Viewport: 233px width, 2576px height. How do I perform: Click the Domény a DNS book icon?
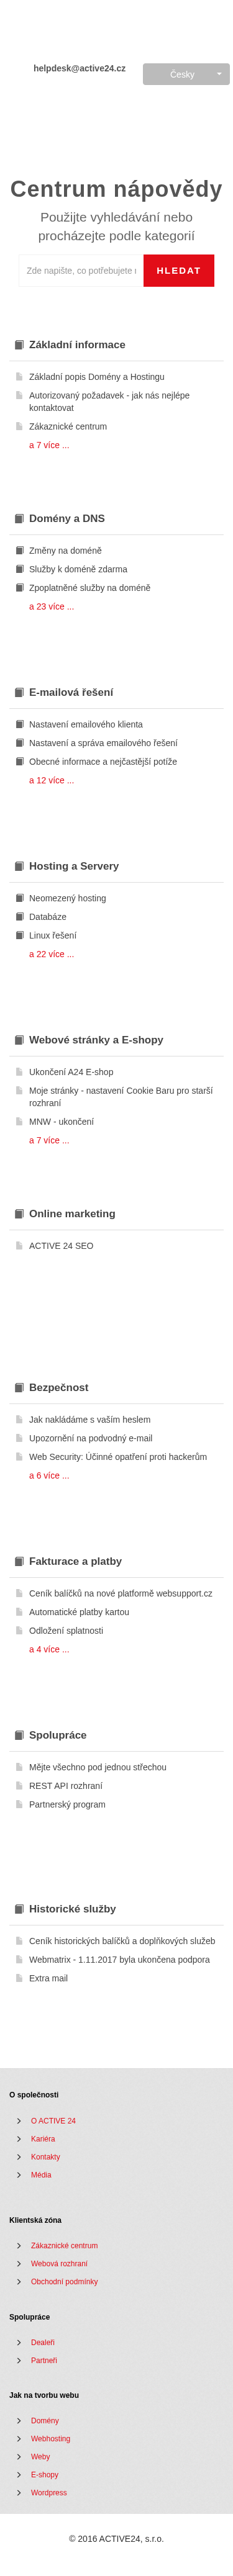click(19, 519)
